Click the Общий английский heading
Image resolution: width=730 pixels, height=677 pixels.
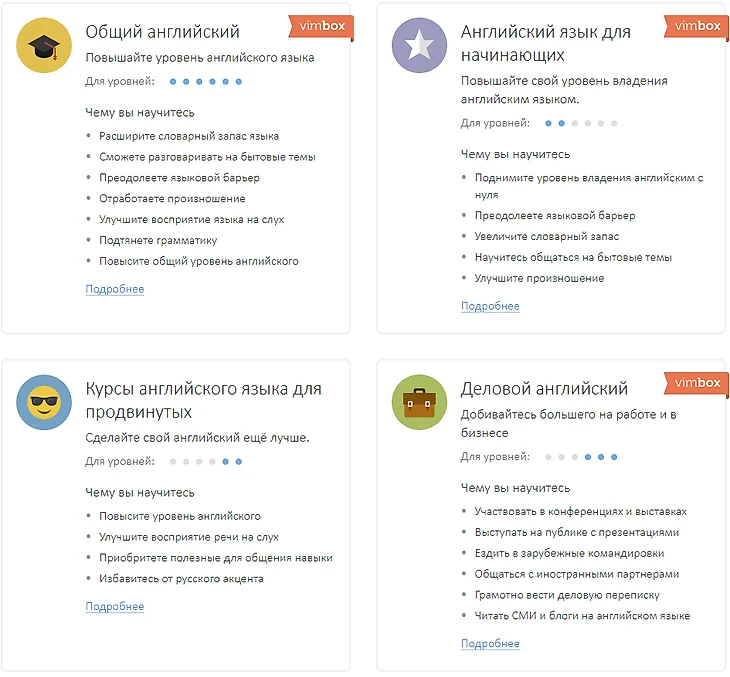162,32
